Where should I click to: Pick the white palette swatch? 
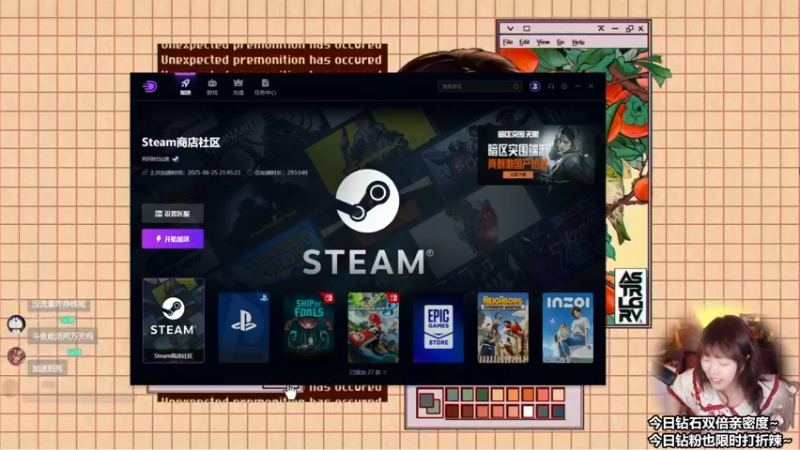click(528, 411)
